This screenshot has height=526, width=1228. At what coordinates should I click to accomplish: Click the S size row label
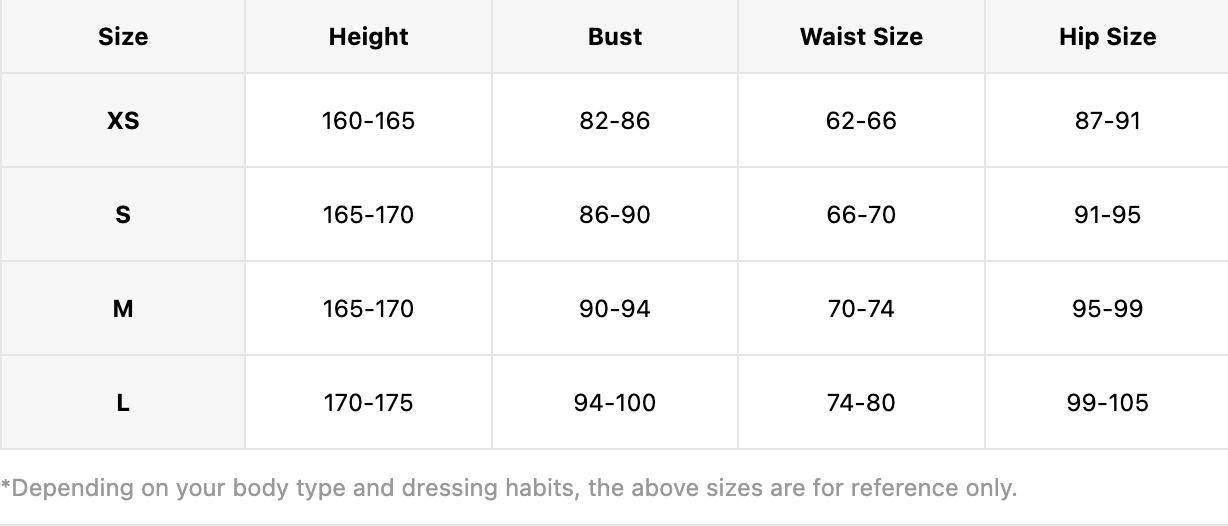click(x=123, y=215)
